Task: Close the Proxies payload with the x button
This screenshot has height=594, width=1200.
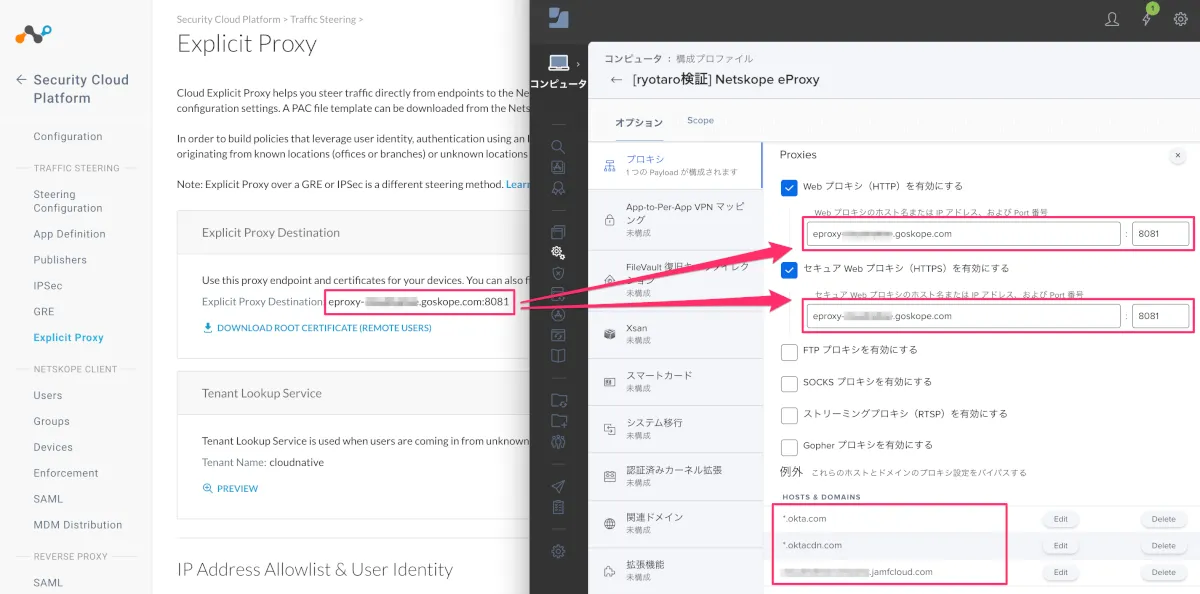Action: point(1178,155)
